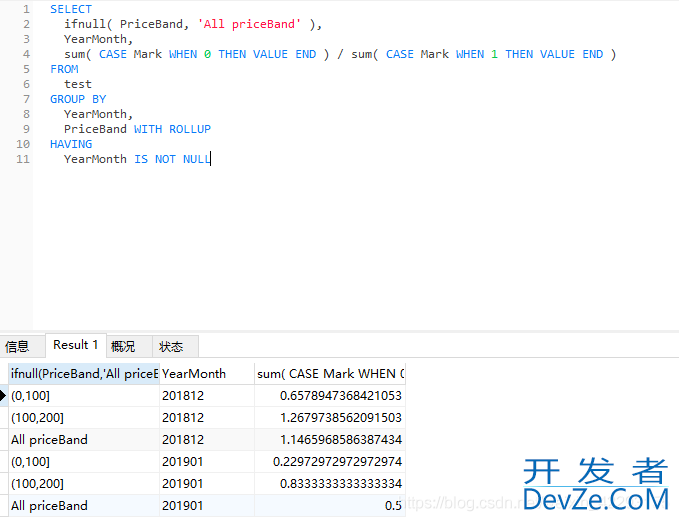
Task: Select cell with value 1.2679738562091503
Action: click(330, 417)
